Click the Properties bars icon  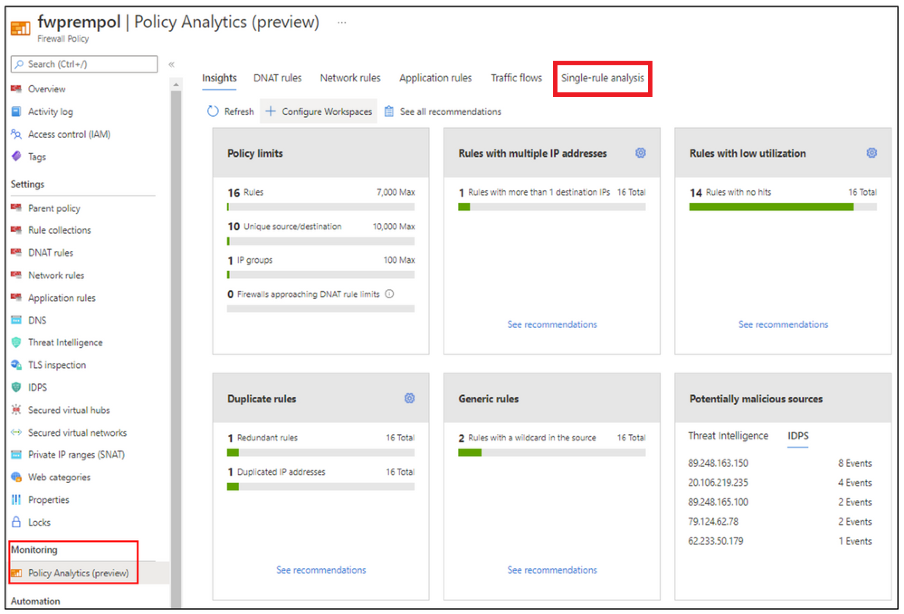pyautogui.click(x=16, y=500)
